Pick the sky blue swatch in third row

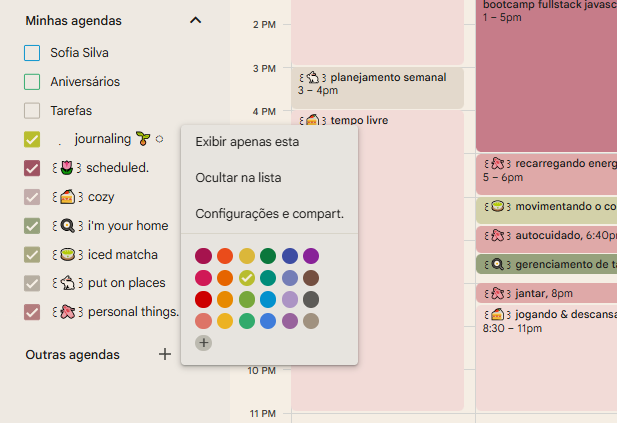[x=268, y=299]
